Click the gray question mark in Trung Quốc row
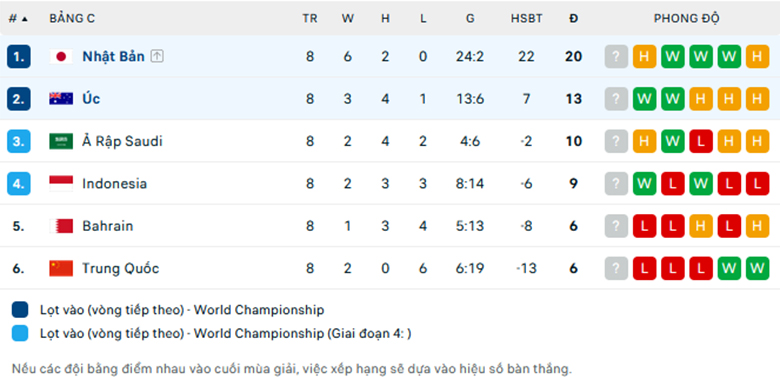 tap(616, 269)
